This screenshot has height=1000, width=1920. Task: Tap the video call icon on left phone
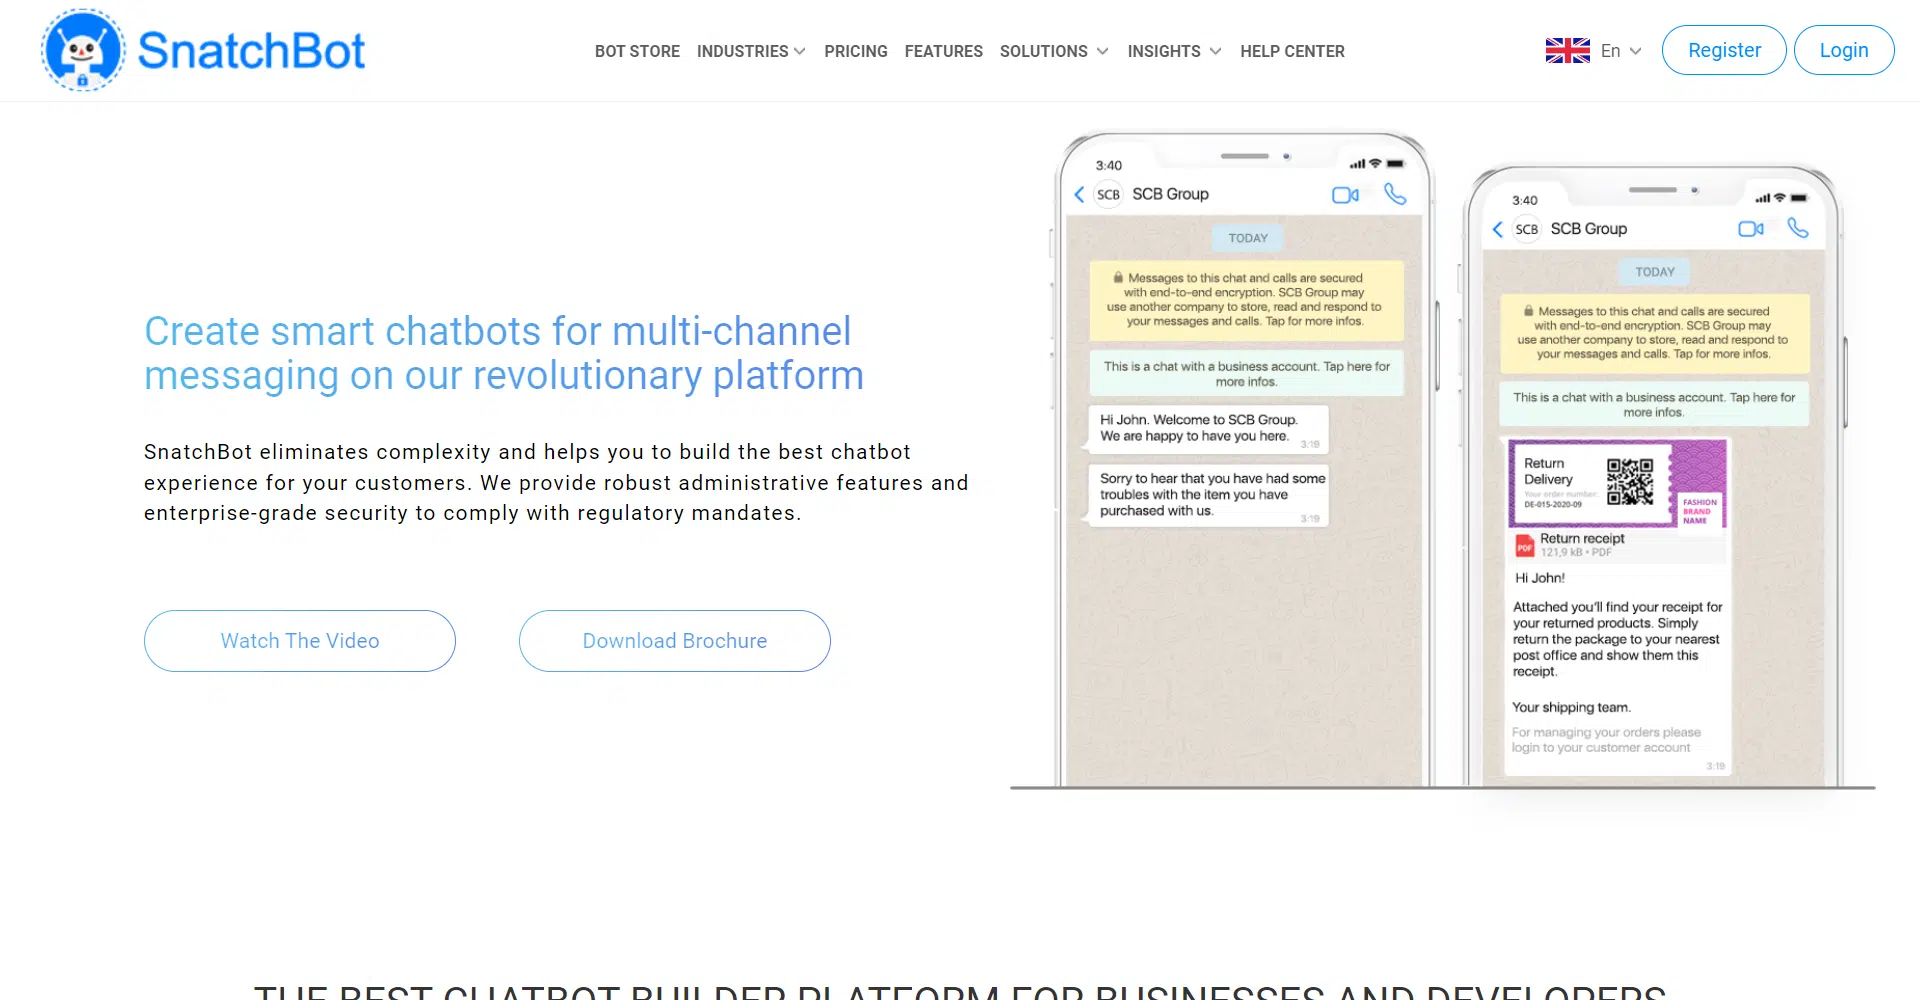[x=1345, y=195]
